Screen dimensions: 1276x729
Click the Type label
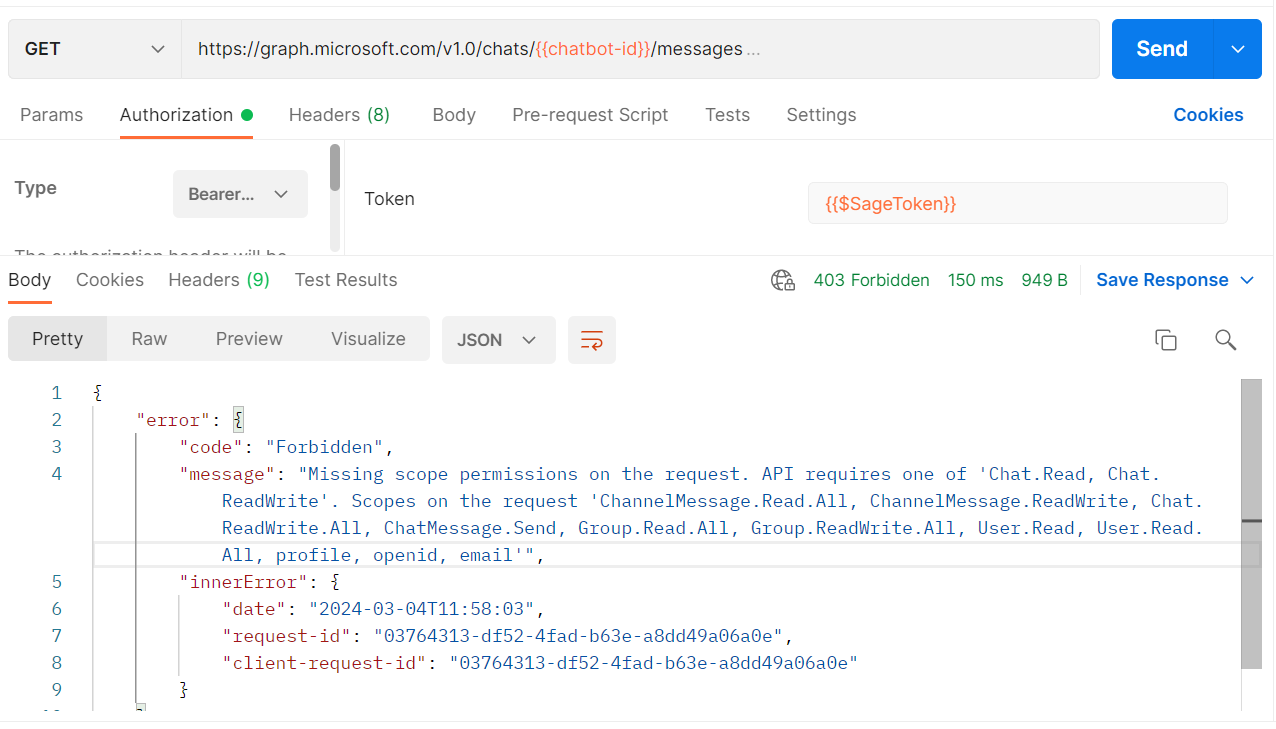coord(36,188)
